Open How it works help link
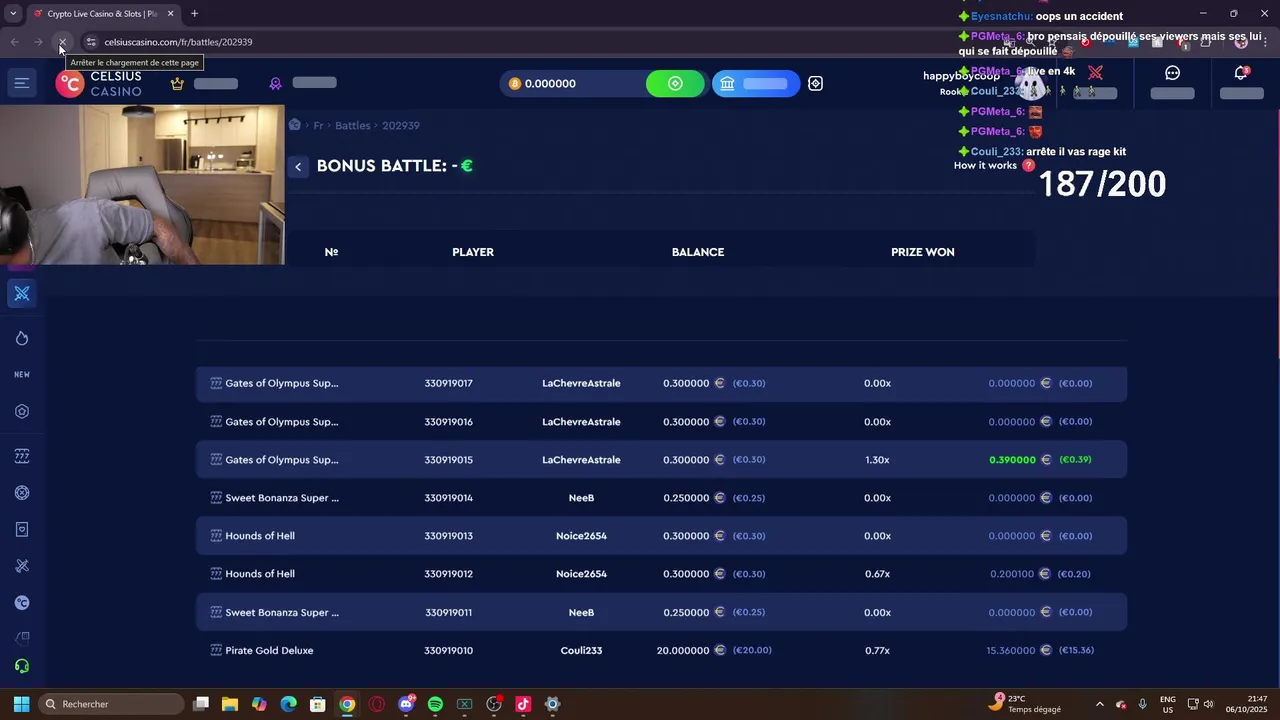 994,165
